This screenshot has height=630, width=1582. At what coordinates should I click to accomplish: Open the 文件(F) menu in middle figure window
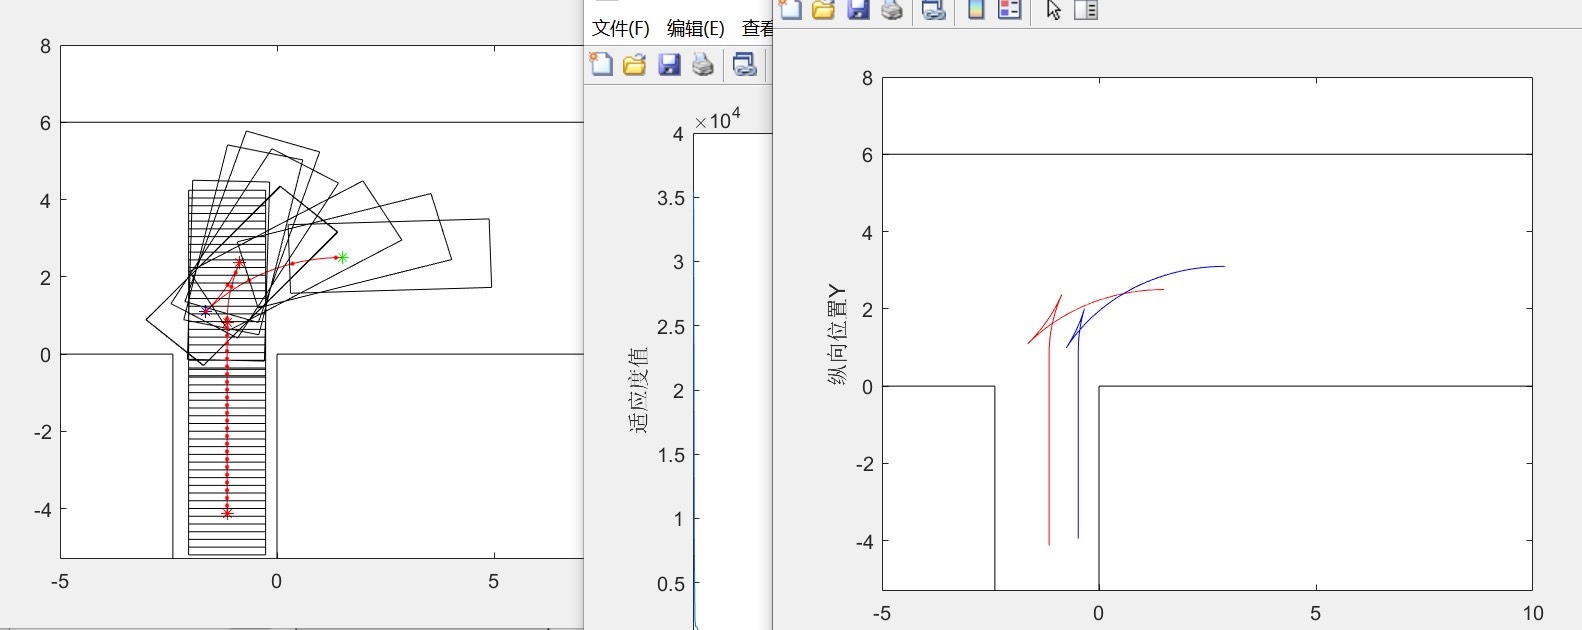[620, 28]
